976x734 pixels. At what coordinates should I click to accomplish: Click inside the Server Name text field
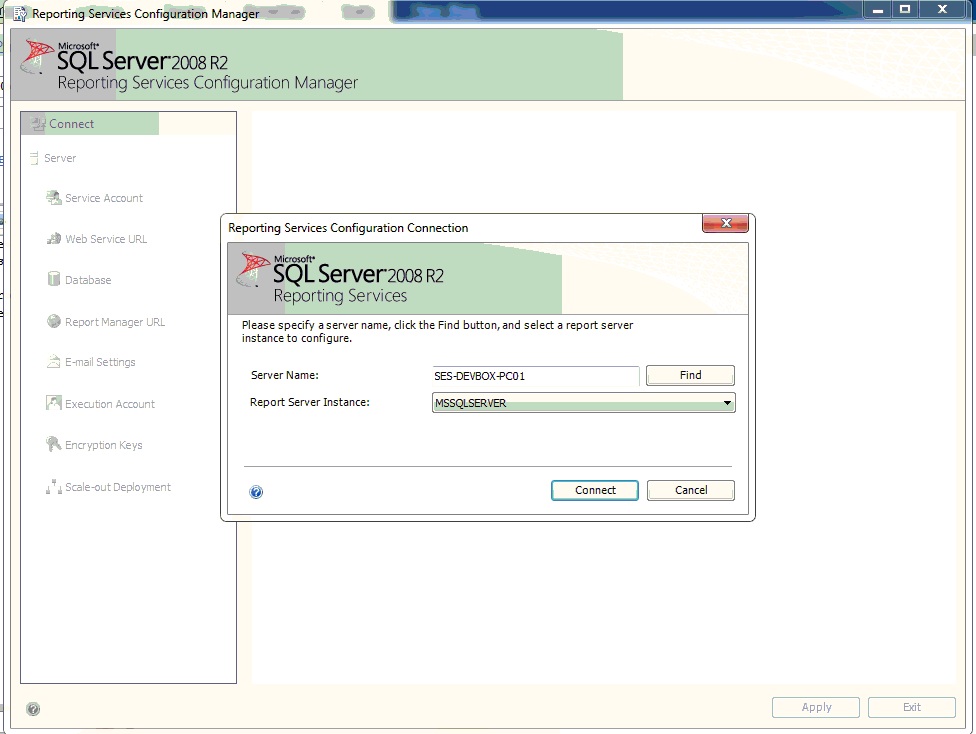tap(536, 376)
